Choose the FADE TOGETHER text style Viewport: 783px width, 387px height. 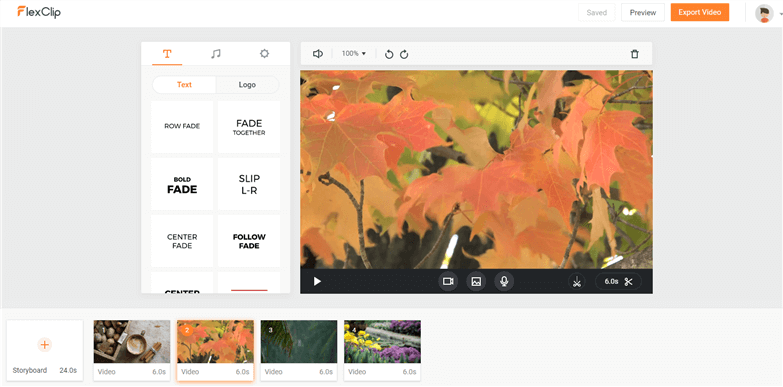coord(249,127)
